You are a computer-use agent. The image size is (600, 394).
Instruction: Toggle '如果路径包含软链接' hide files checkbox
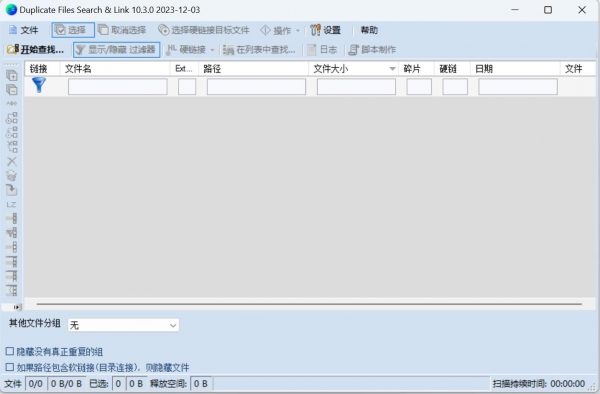(x=10, y=367)
